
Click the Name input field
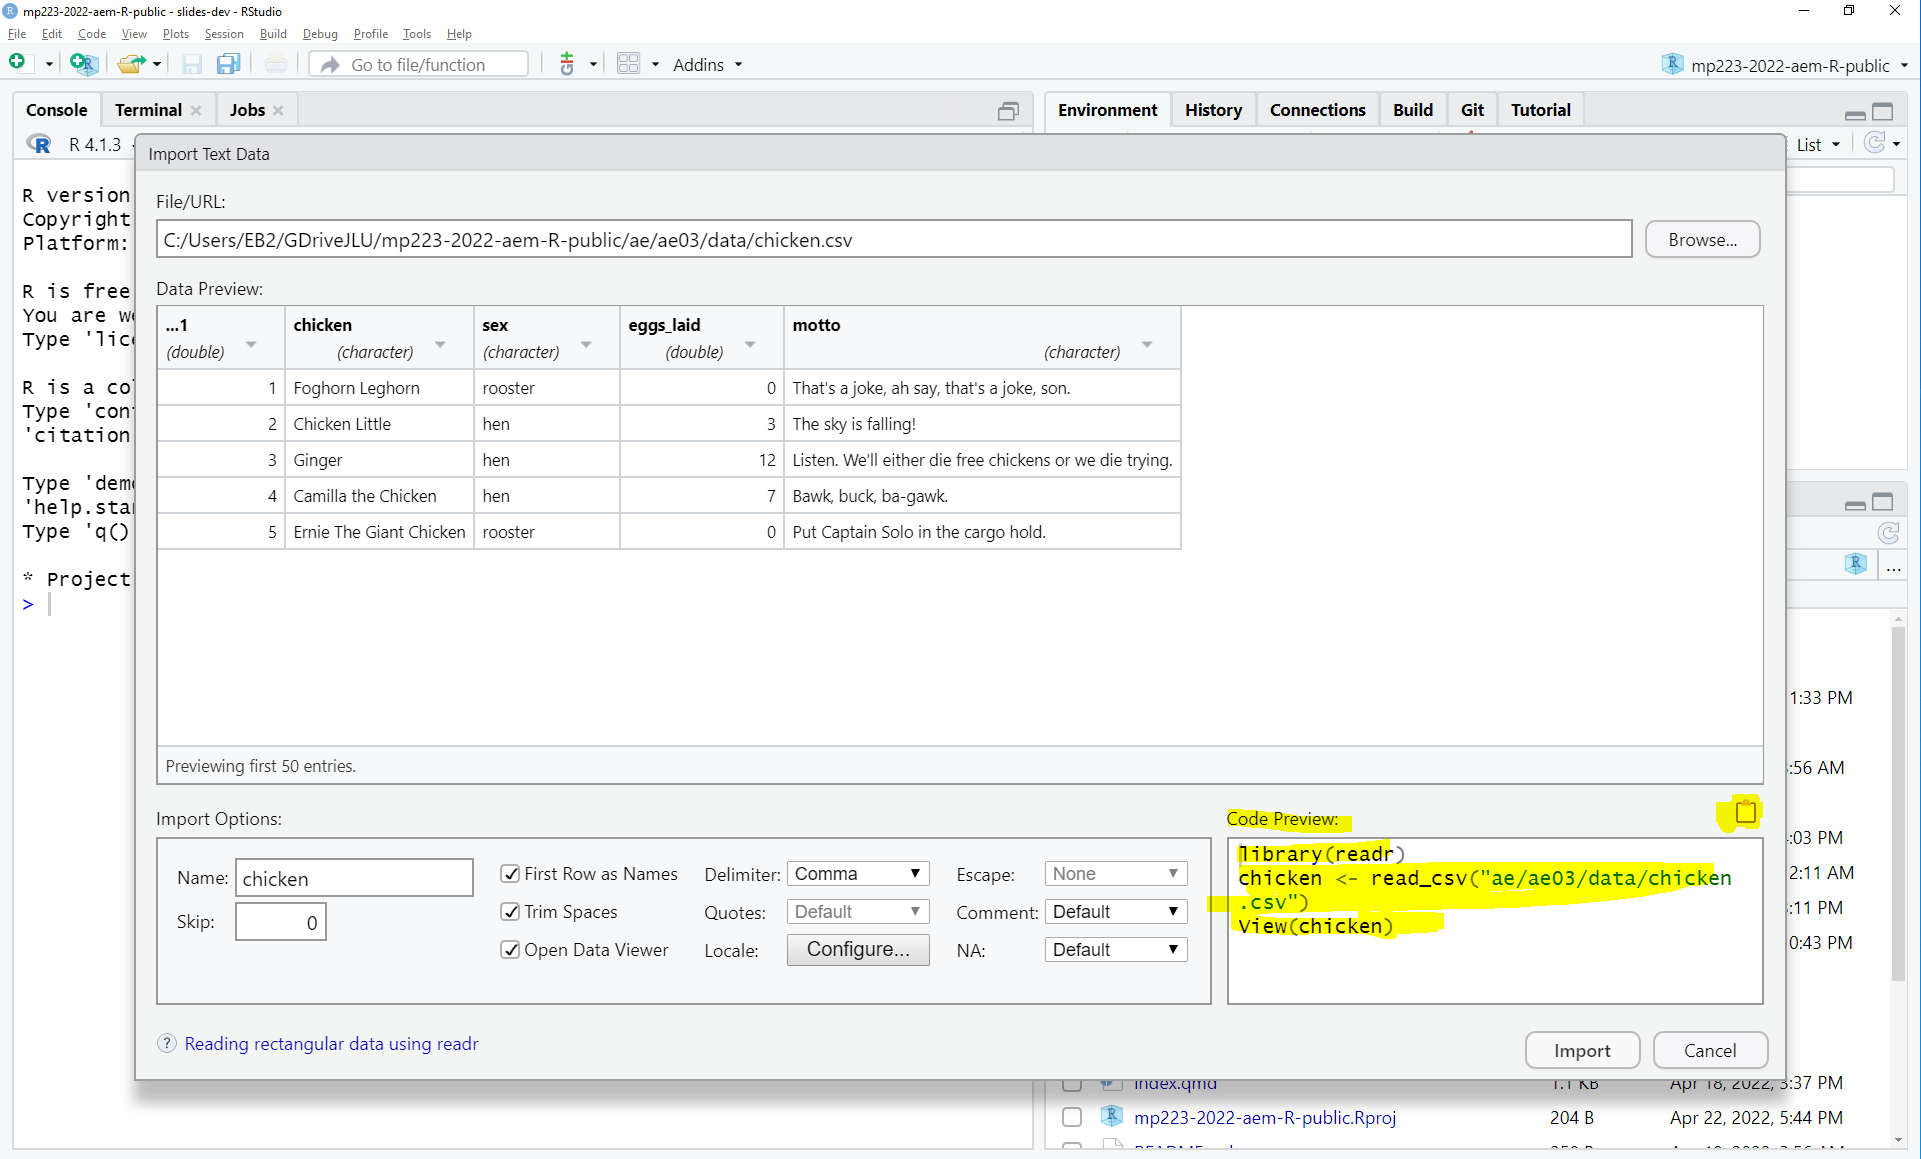(354, 878)
